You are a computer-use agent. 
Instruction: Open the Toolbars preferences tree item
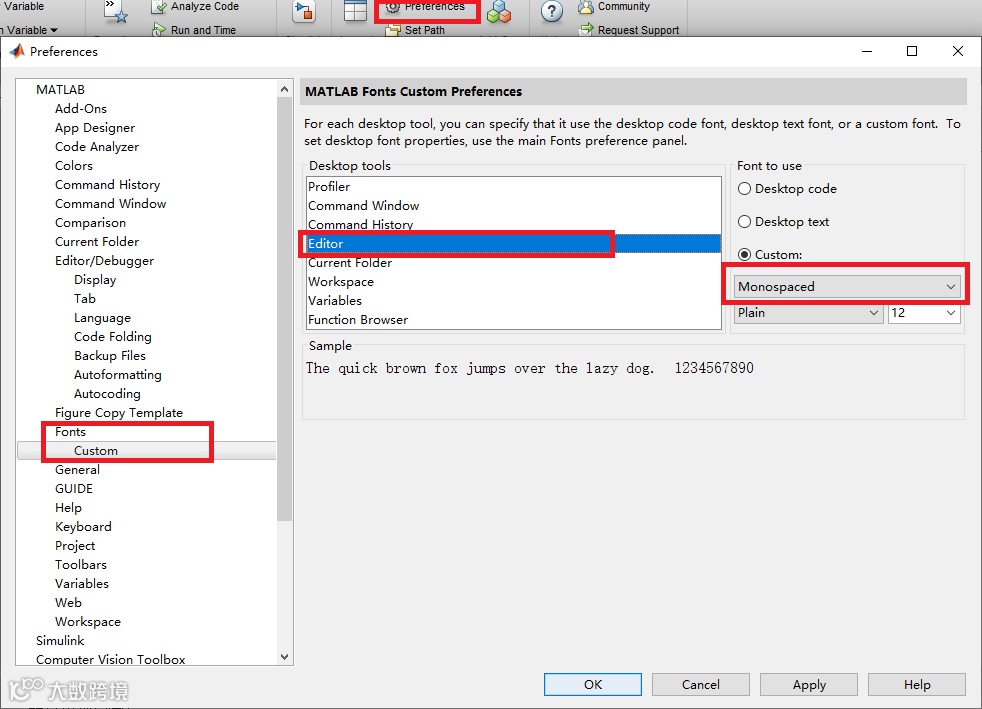81,565
